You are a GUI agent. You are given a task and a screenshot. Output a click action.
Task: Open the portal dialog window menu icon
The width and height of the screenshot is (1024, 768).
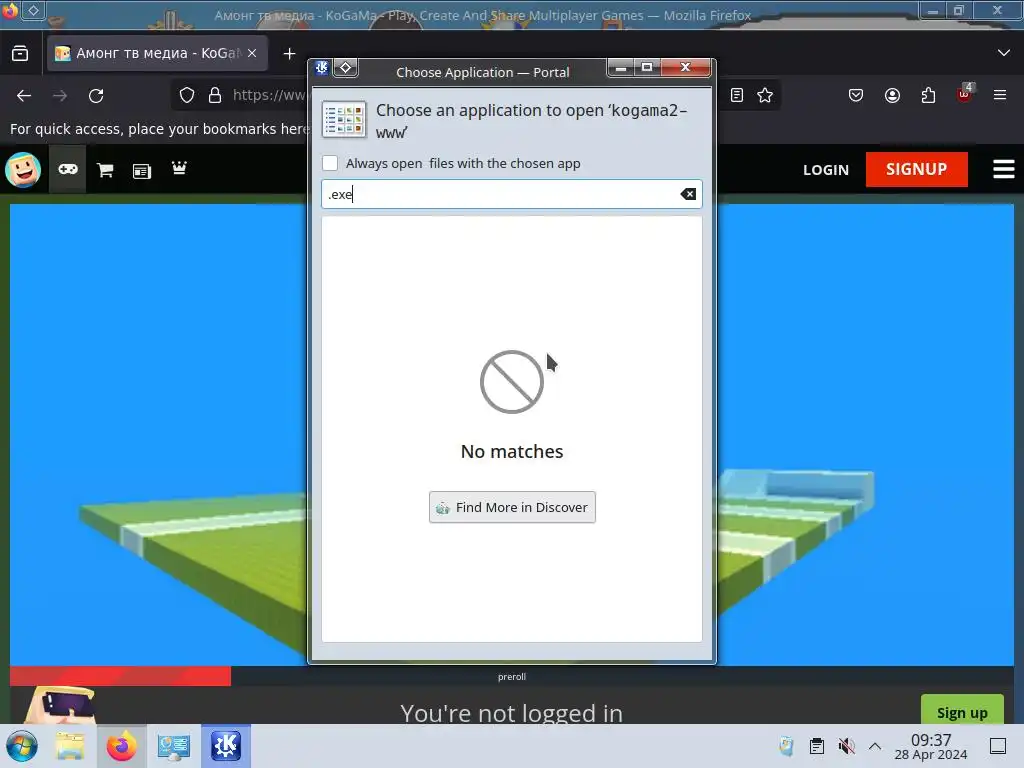[322, 67]
